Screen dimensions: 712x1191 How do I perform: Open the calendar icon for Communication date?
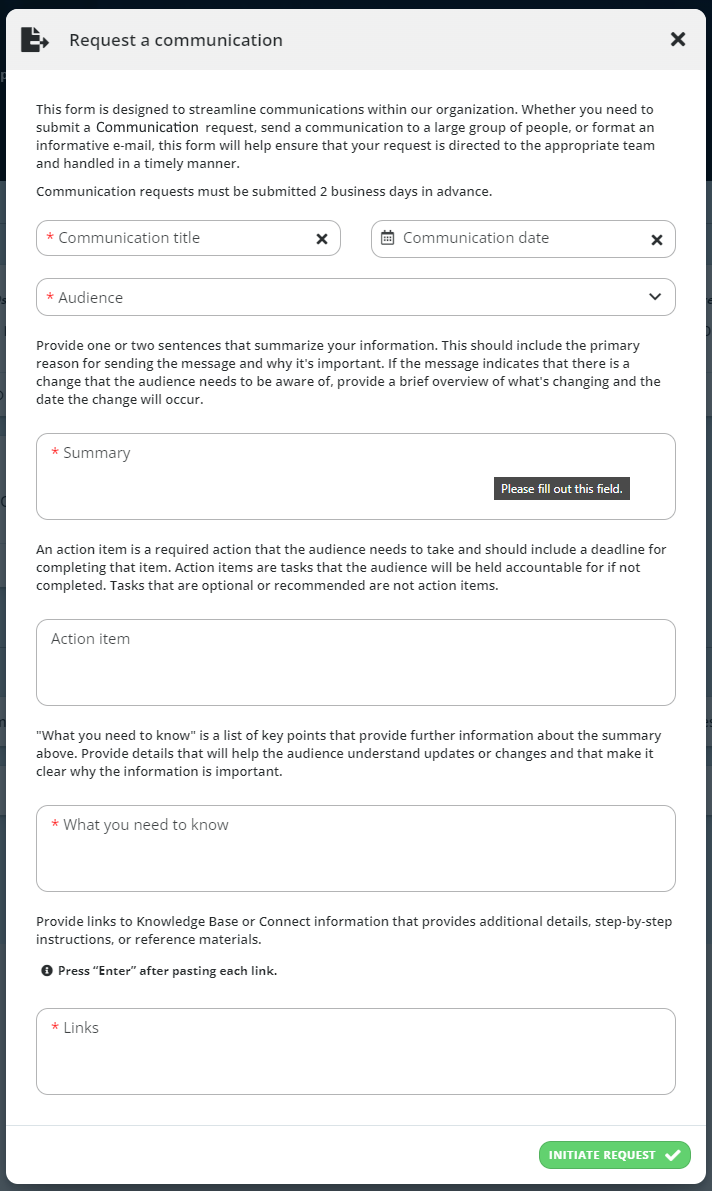(388, 238)
